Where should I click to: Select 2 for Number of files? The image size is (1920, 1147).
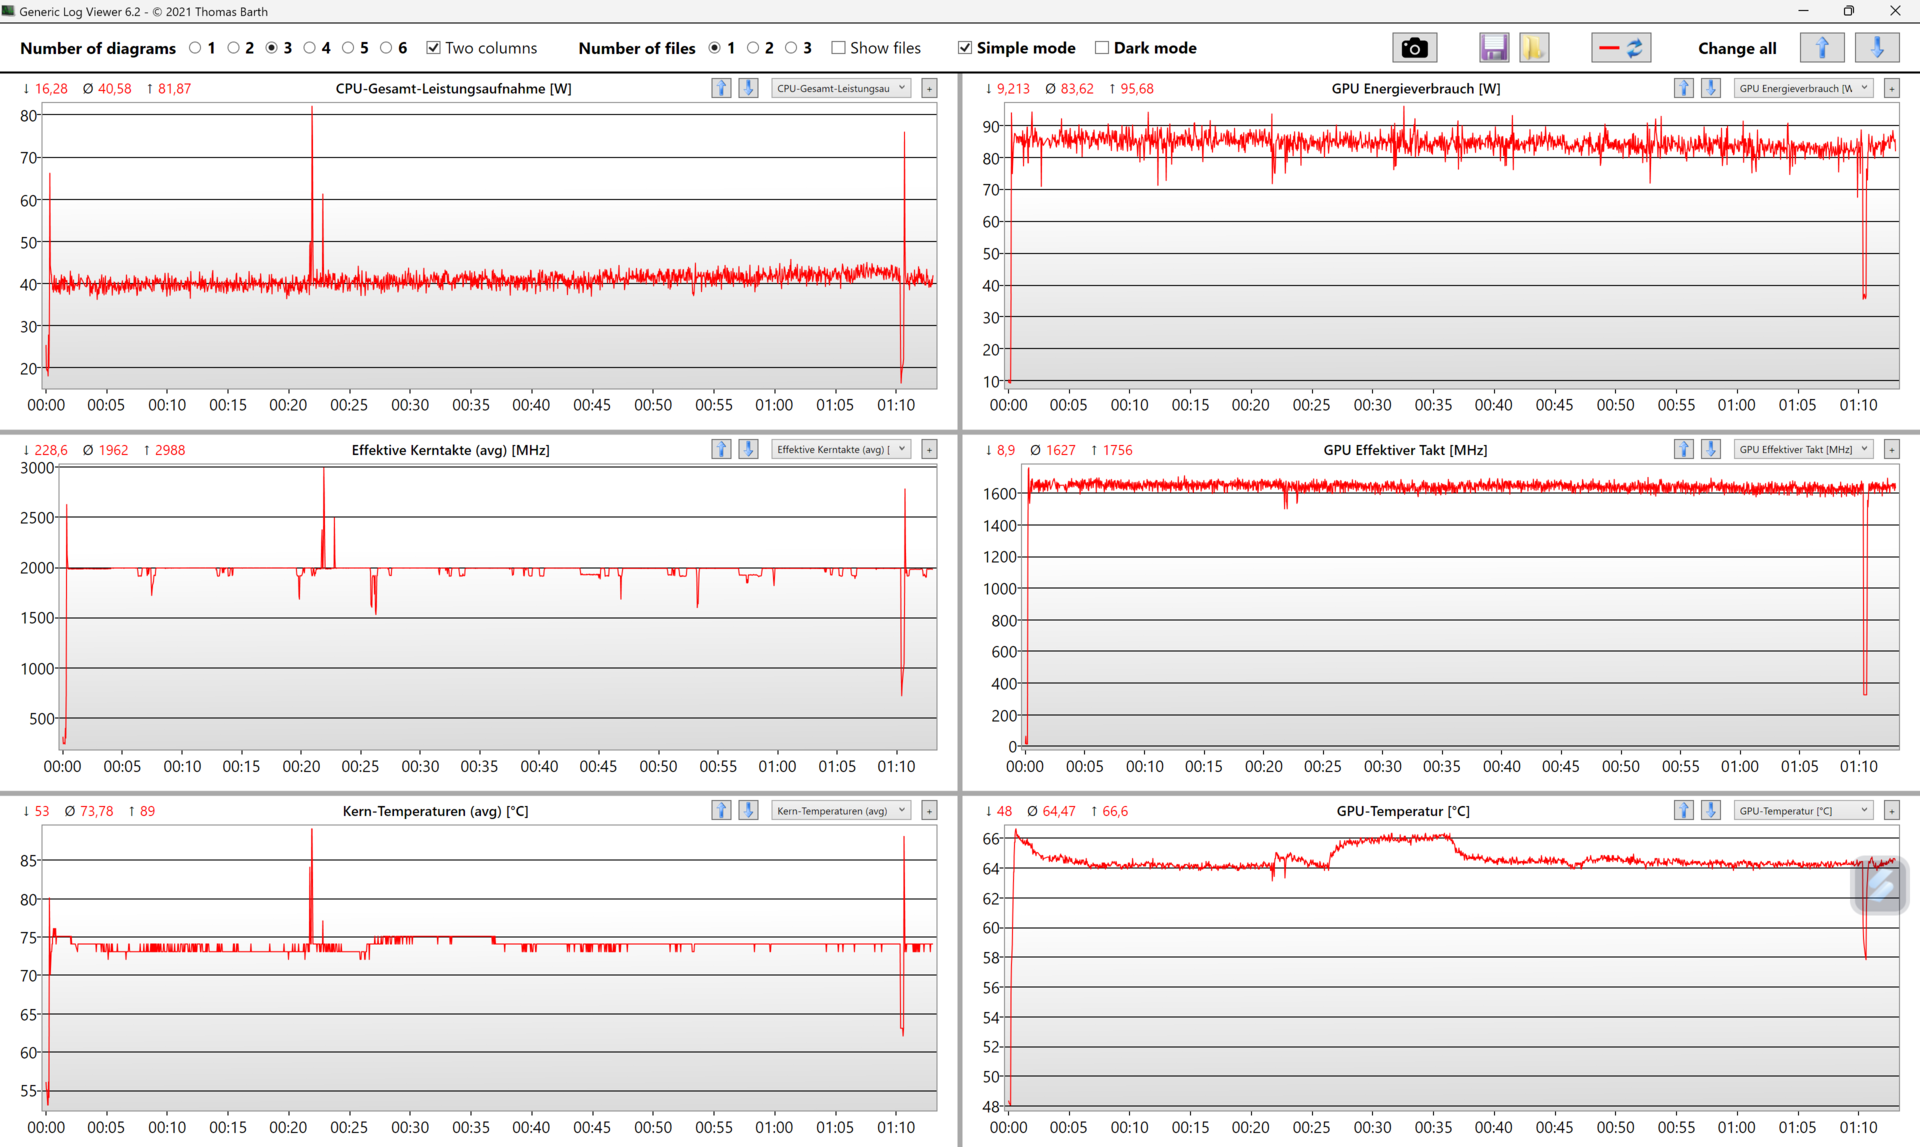click(x=753, y=48)
